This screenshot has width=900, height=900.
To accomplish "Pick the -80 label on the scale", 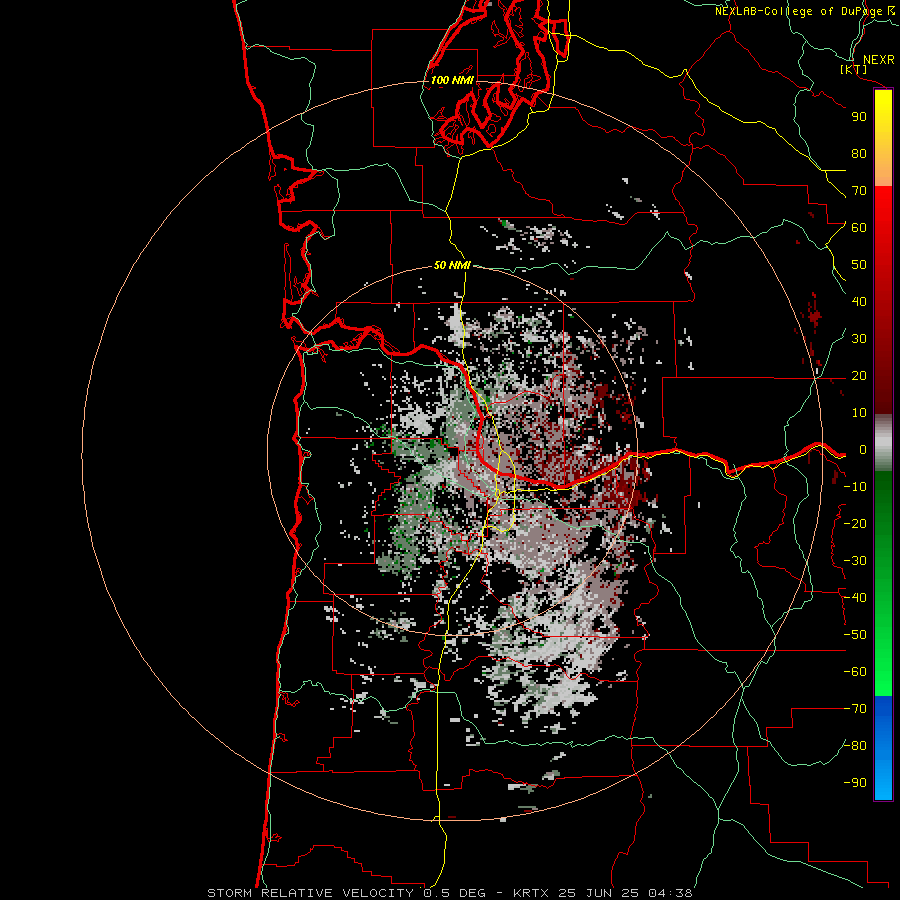I will tap(855, 746).
